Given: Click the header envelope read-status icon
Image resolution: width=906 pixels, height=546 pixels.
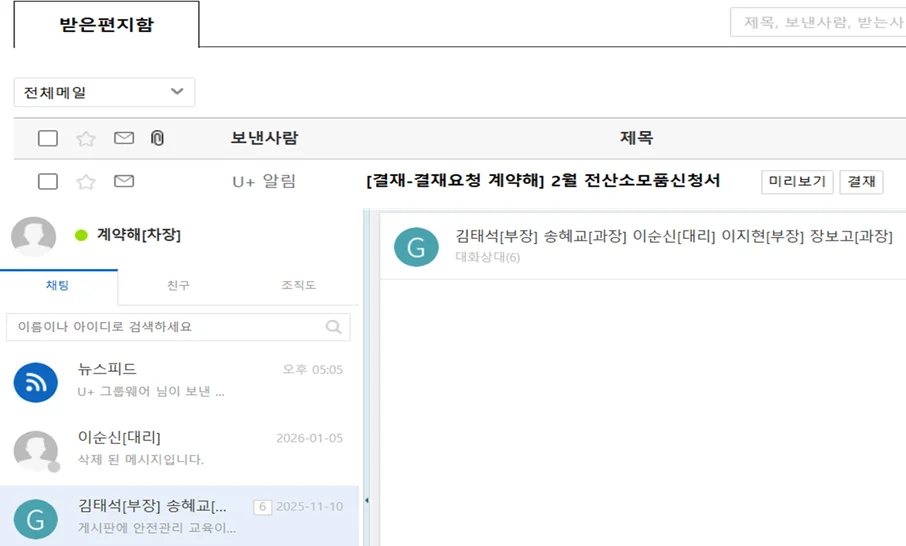Looking at the screenshot, I should click(124, 138).
